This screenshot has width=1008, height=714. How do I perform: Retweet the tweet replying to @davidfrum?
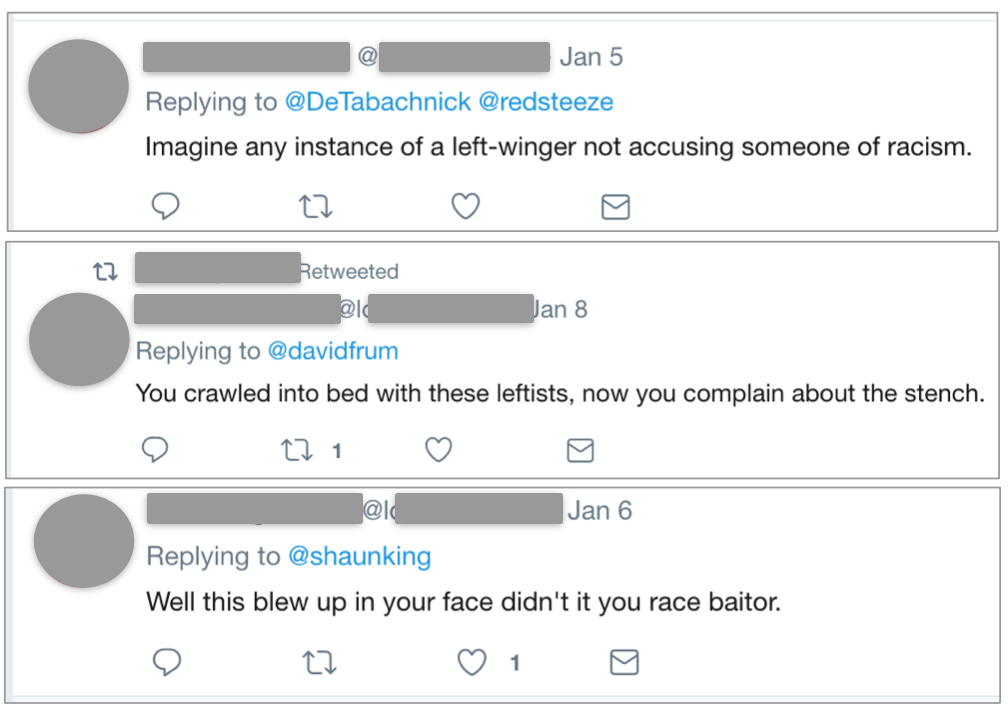click(297, 450)
